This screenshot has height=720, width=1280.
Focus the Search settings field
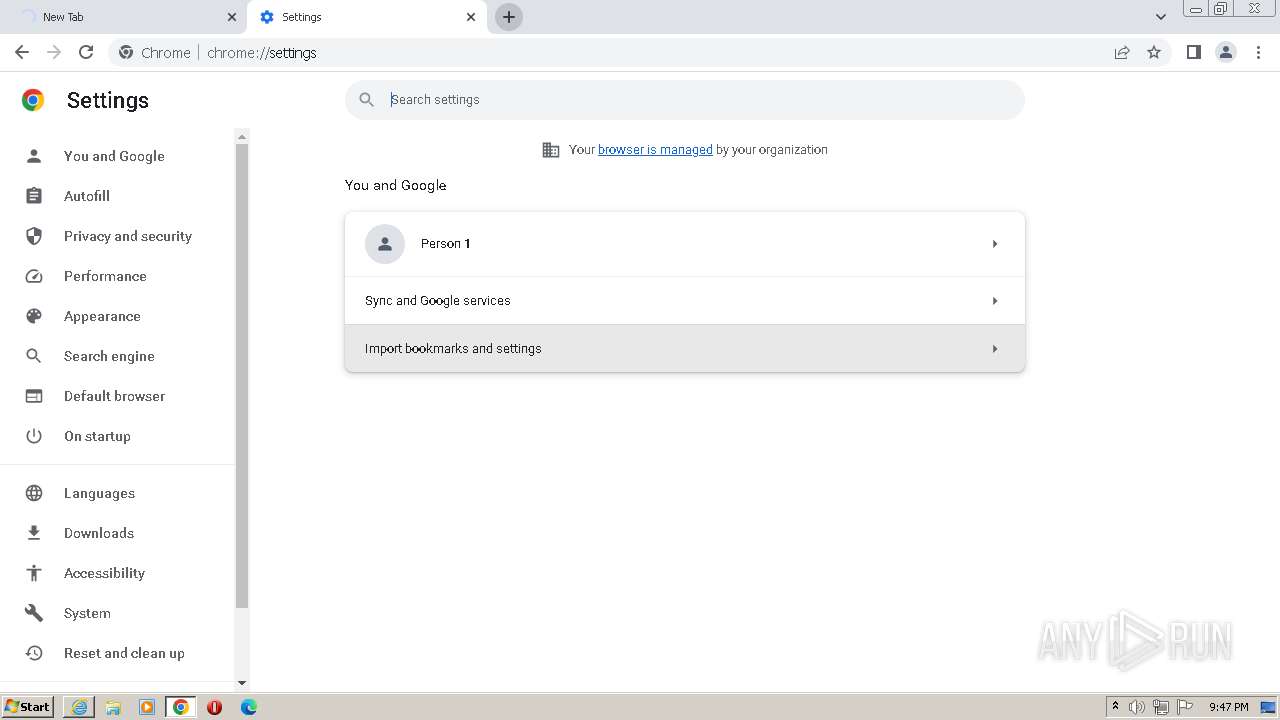tap(685, 100)
